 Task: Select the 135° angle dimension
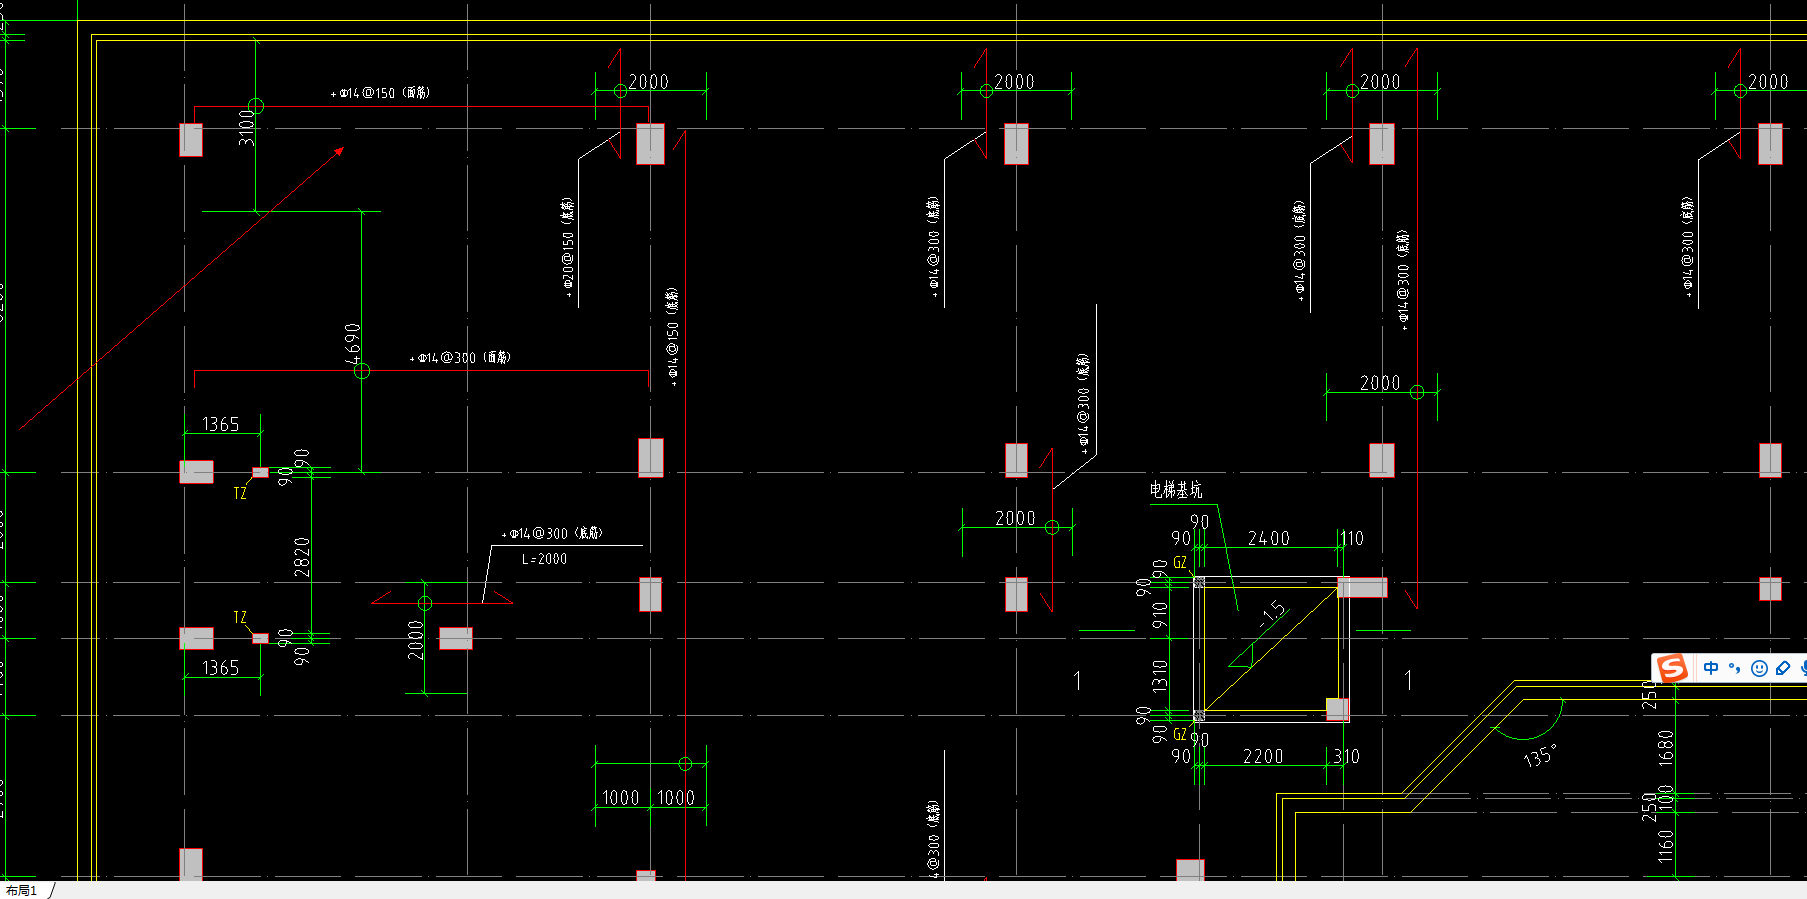(1539, 755)
